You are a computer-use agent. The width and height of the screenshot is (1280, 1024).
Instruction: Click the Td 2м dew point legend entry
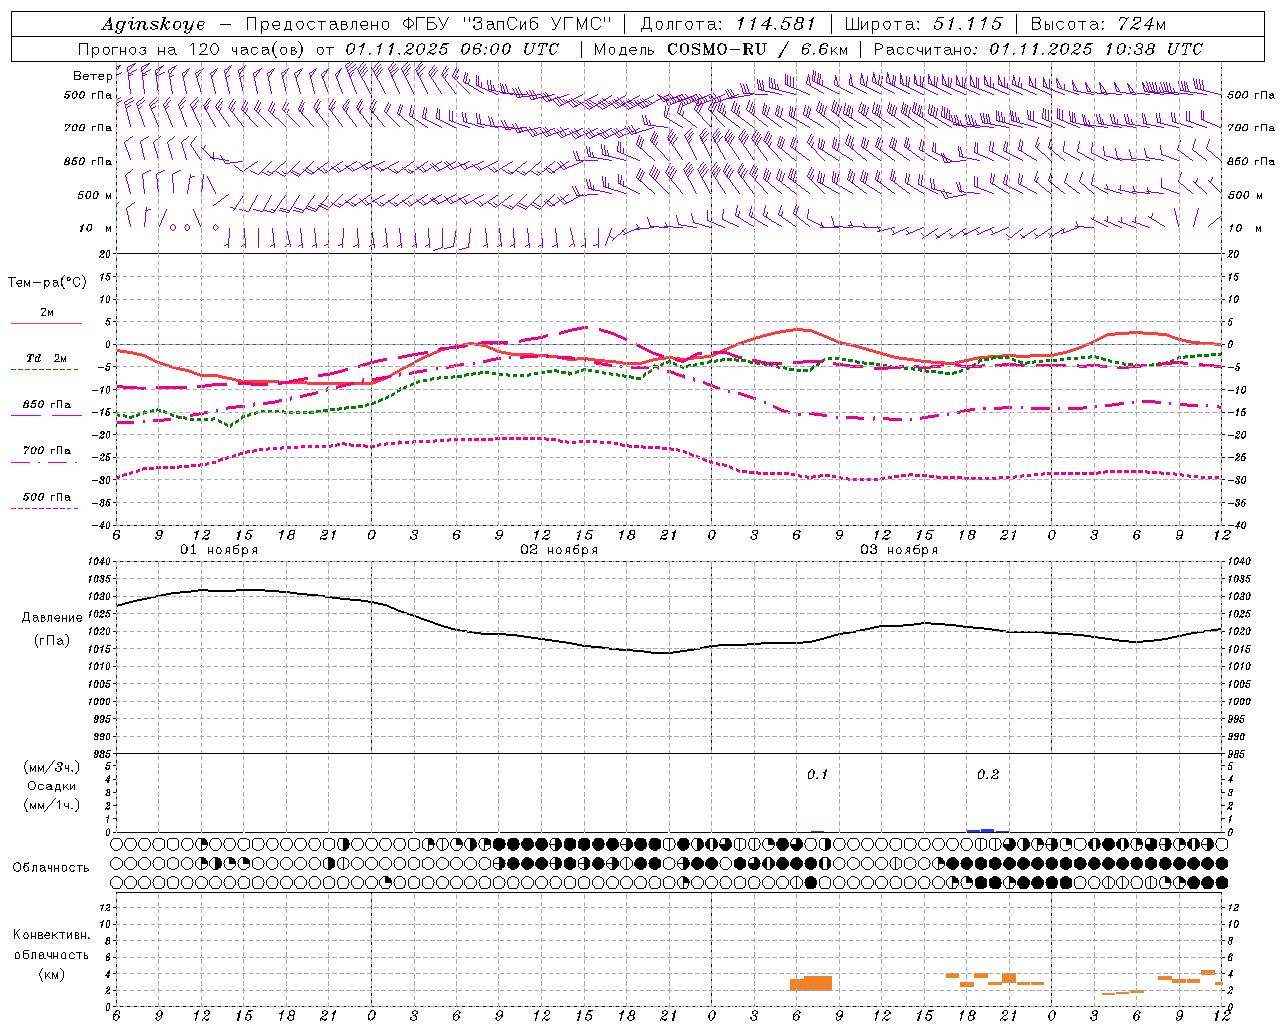tap(47, 358)
